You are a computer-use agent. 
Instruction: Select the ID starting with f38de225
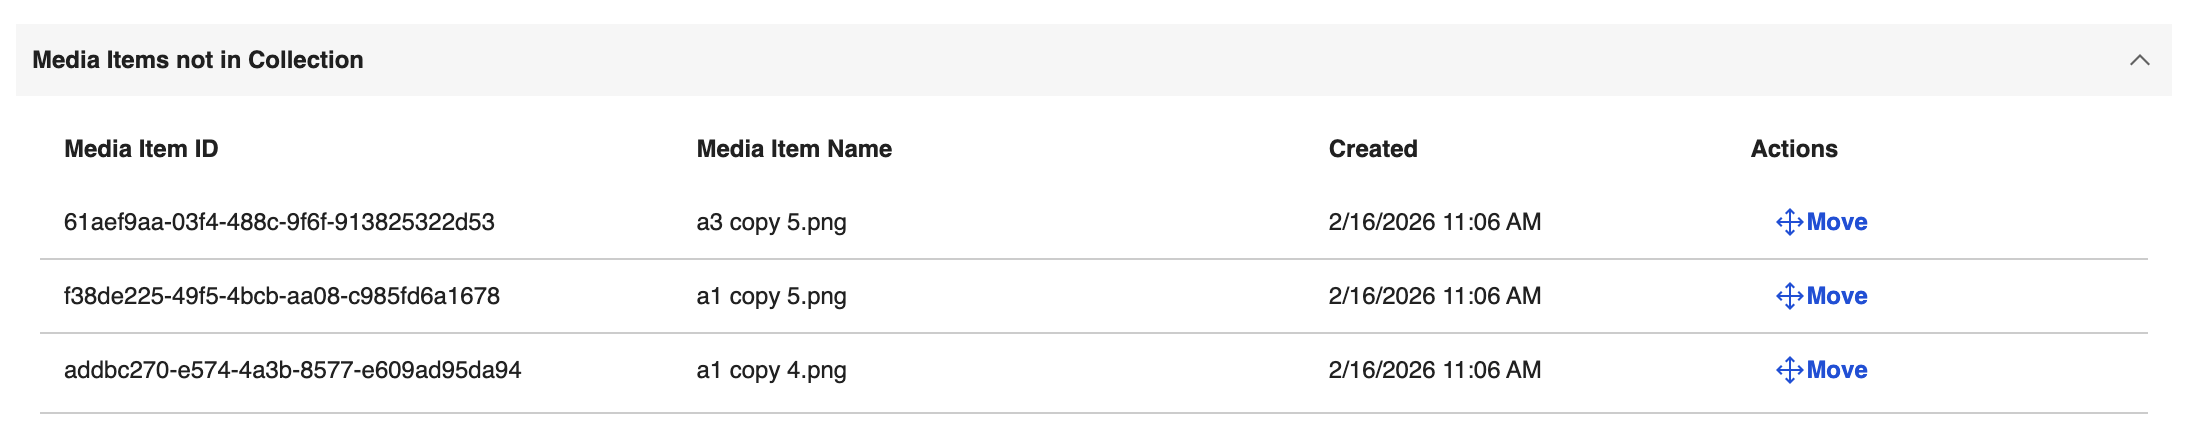click(281, 296)
